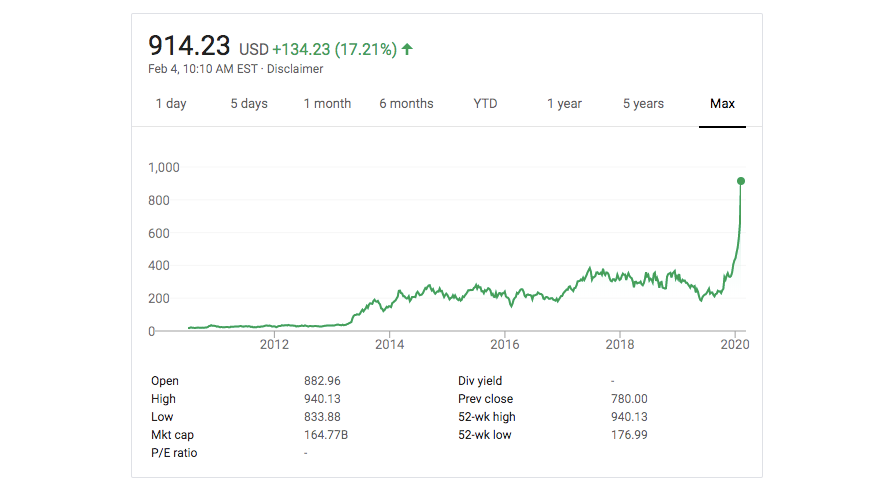
Task: Click the Open price value 882.96
Action: (x=323, y=381)
